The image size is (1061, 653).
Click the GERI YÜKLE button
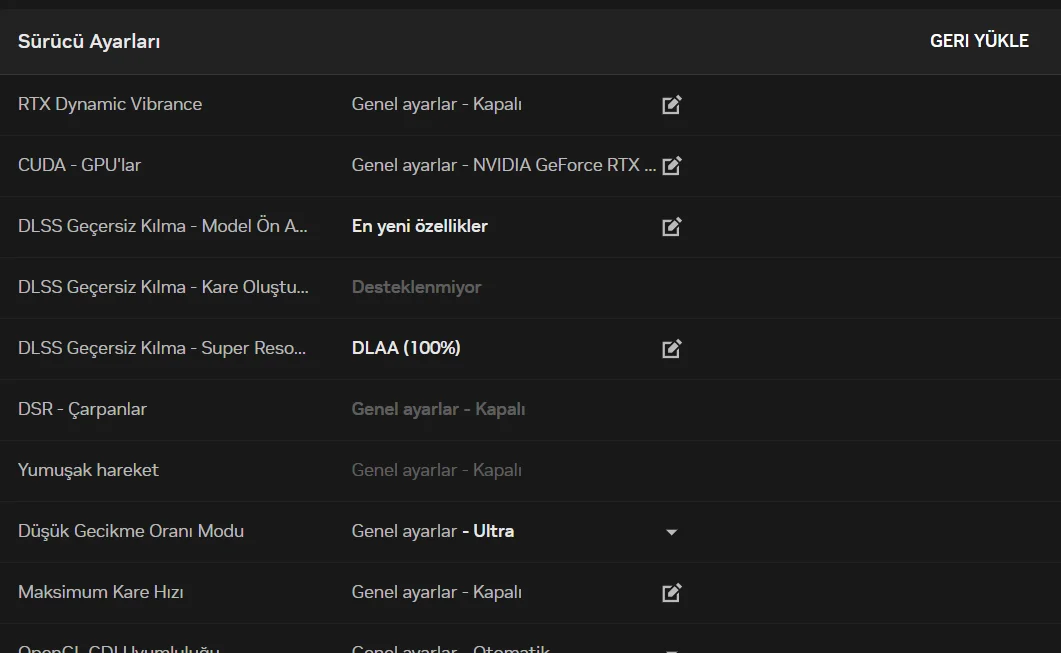pyautogui.click(x=979, y=41)
